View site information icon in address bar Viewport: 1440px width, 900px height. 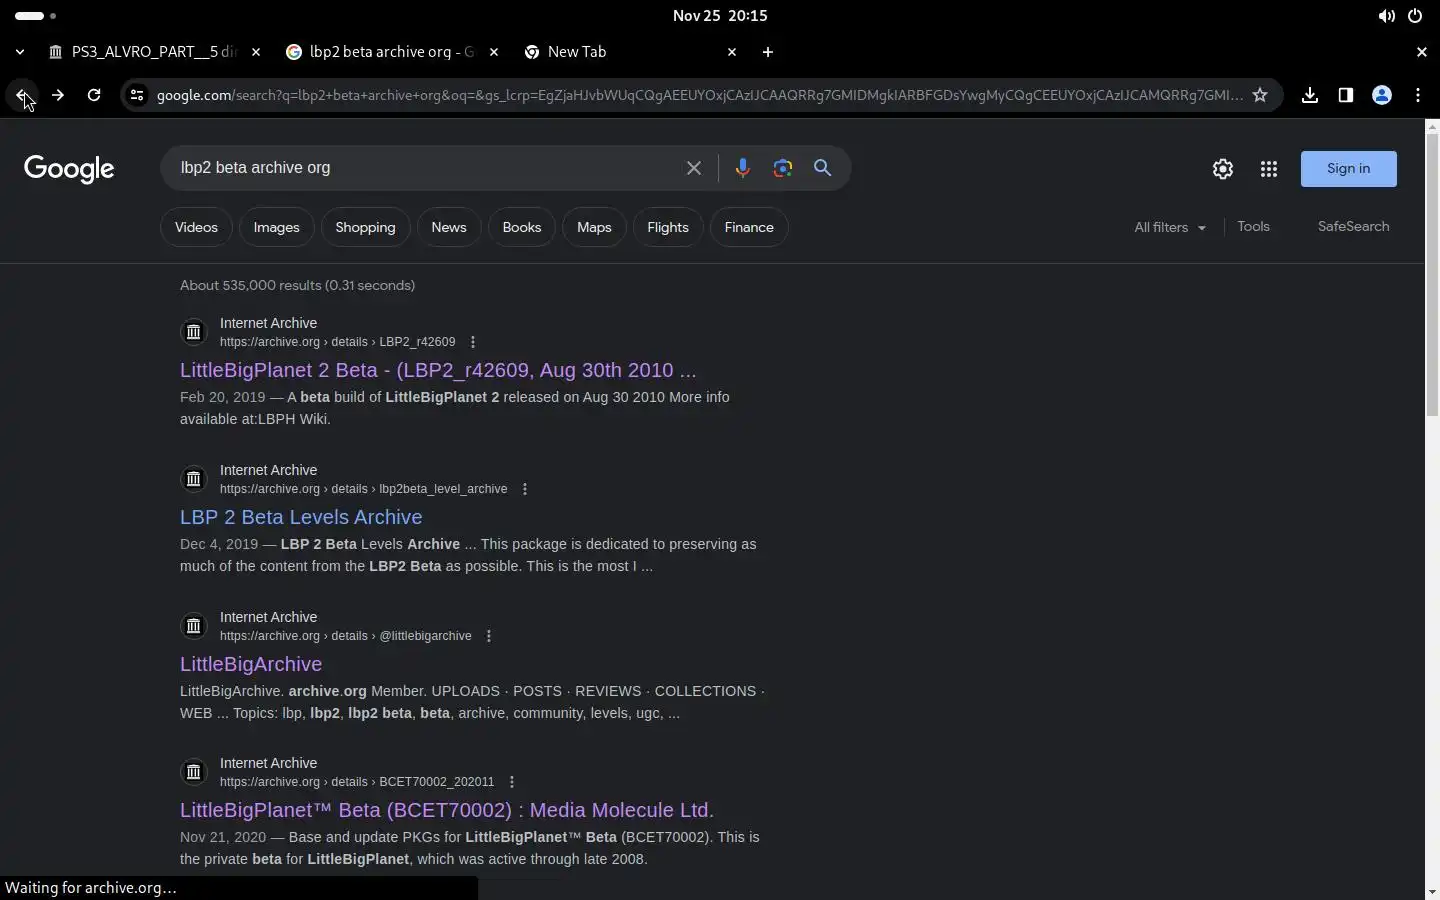point(137,95)
